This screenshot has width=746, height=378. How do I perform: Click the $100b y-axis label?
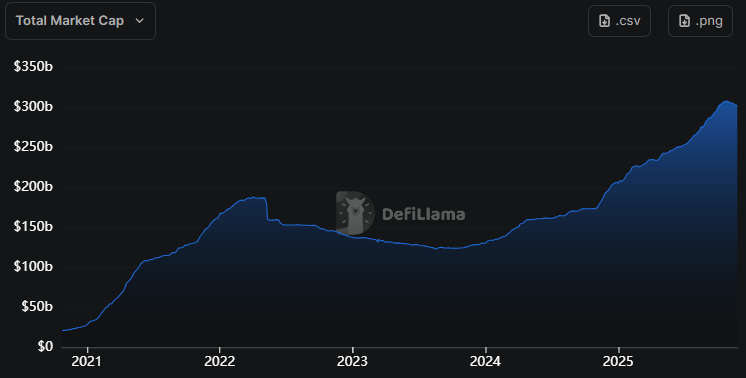[33, 266]
